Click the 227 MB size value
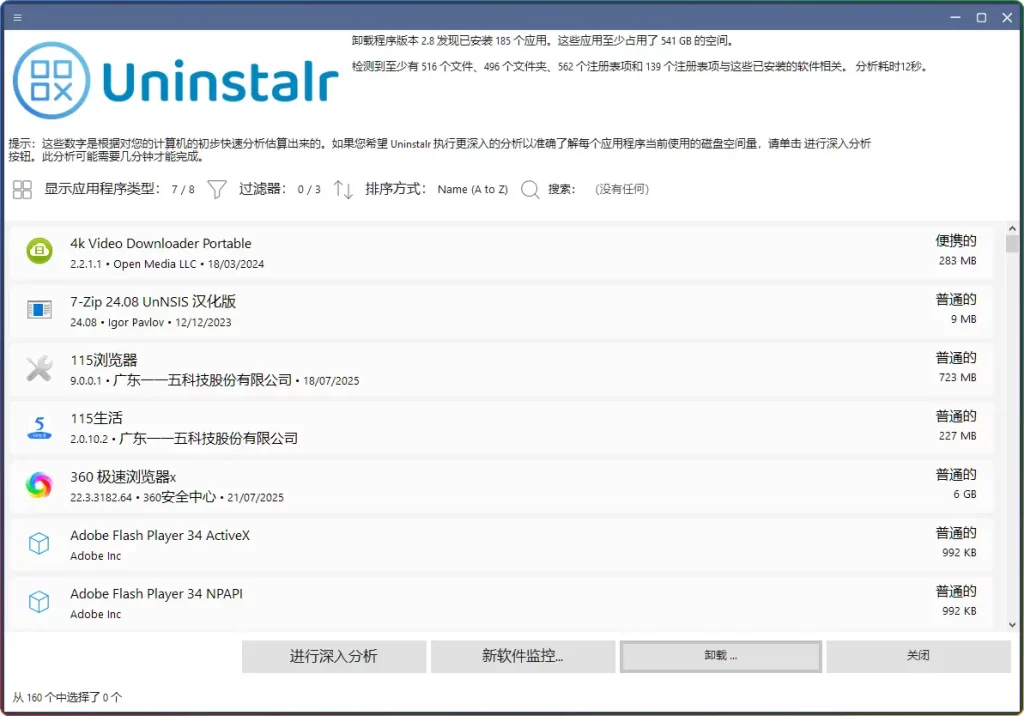 [x=957, y=436]
